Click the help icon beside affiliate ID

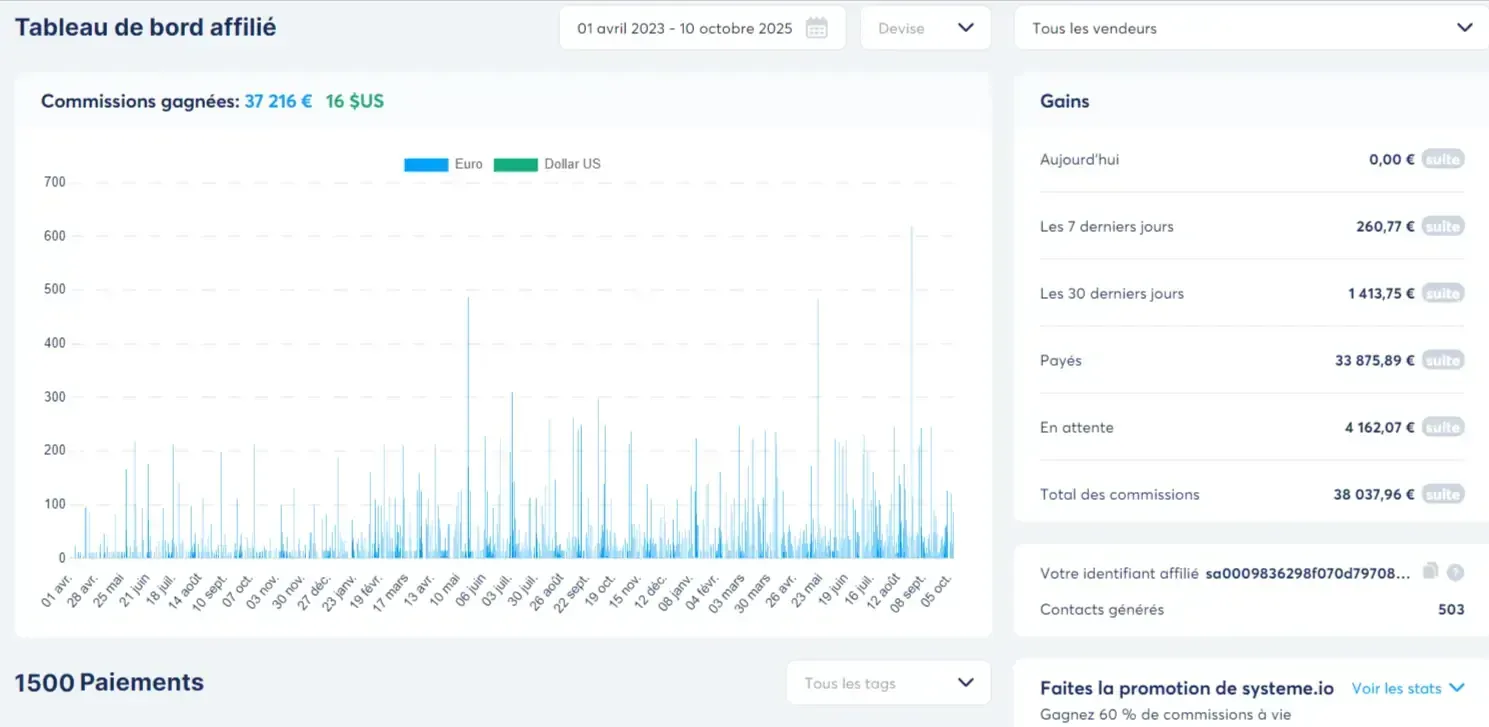click(x=1456, y=572)
